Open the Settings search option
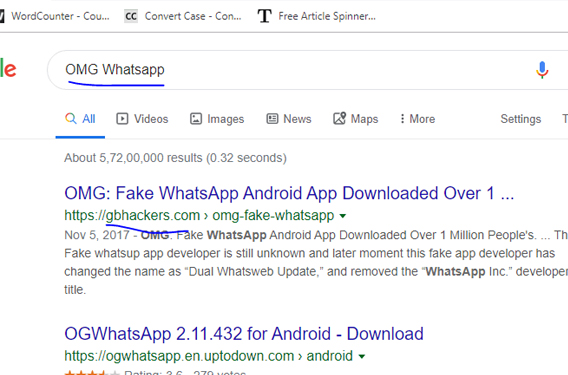The image size is (568, 375). pos(521,119)
